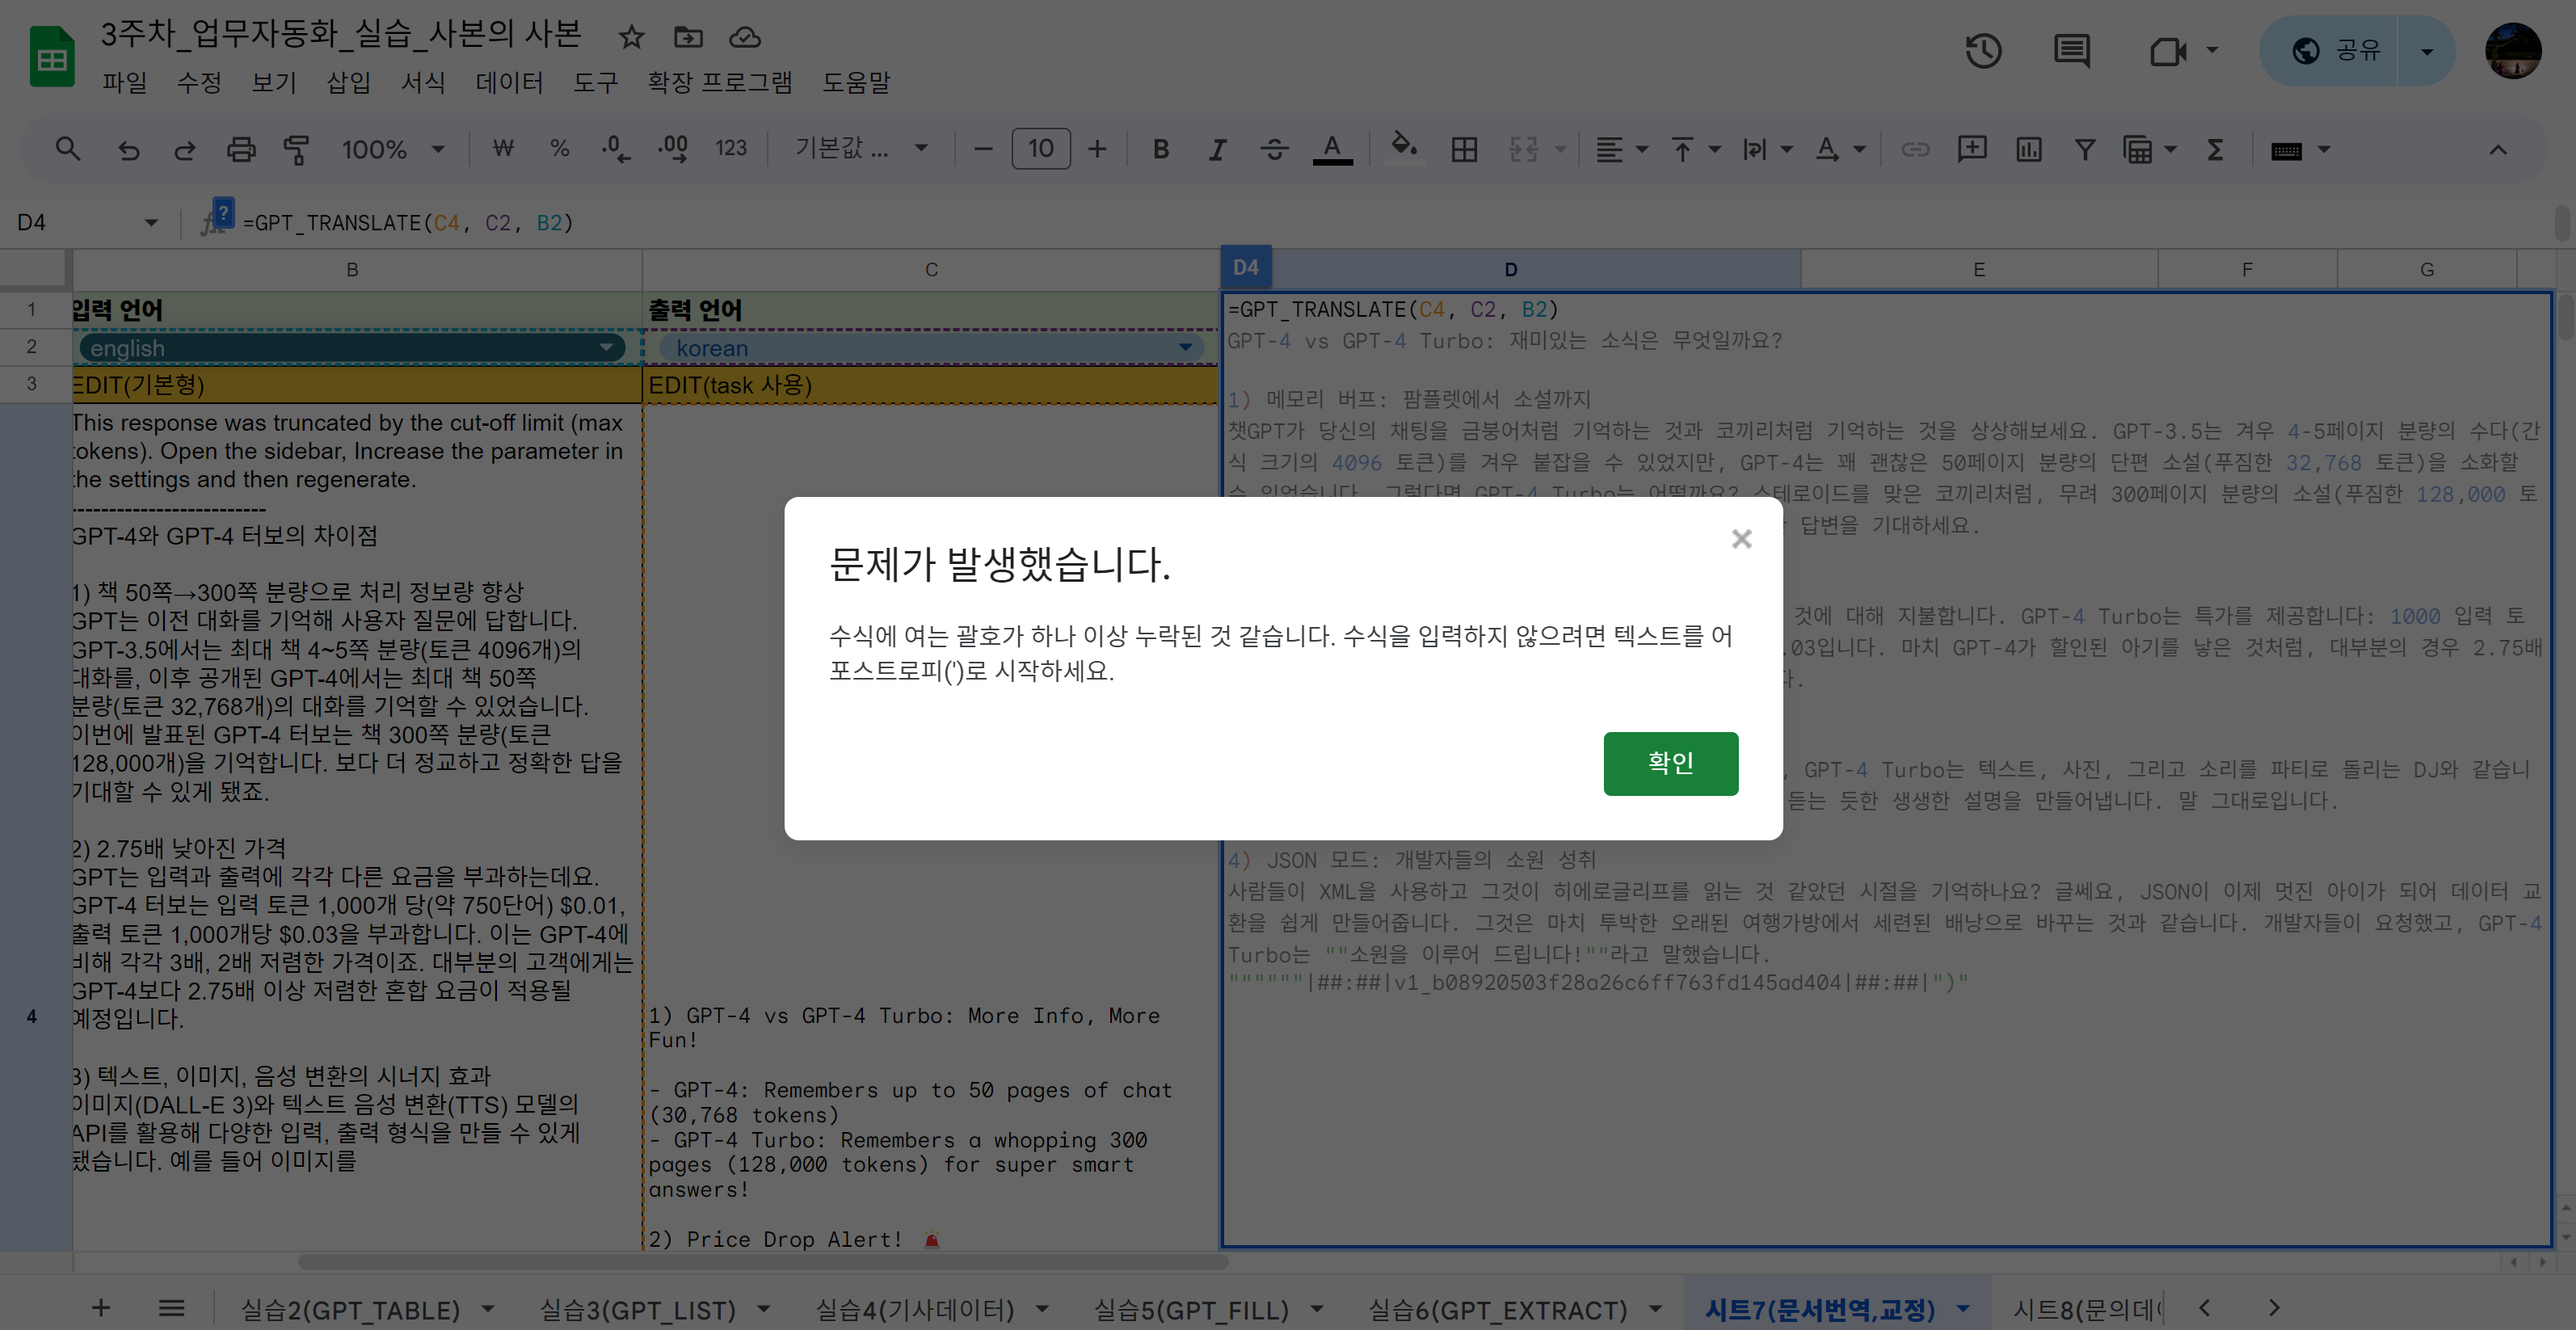This screenshot has height=1330, width=2576.
Task: Click the search menus magnifier icon
Action: coord(67,150)
